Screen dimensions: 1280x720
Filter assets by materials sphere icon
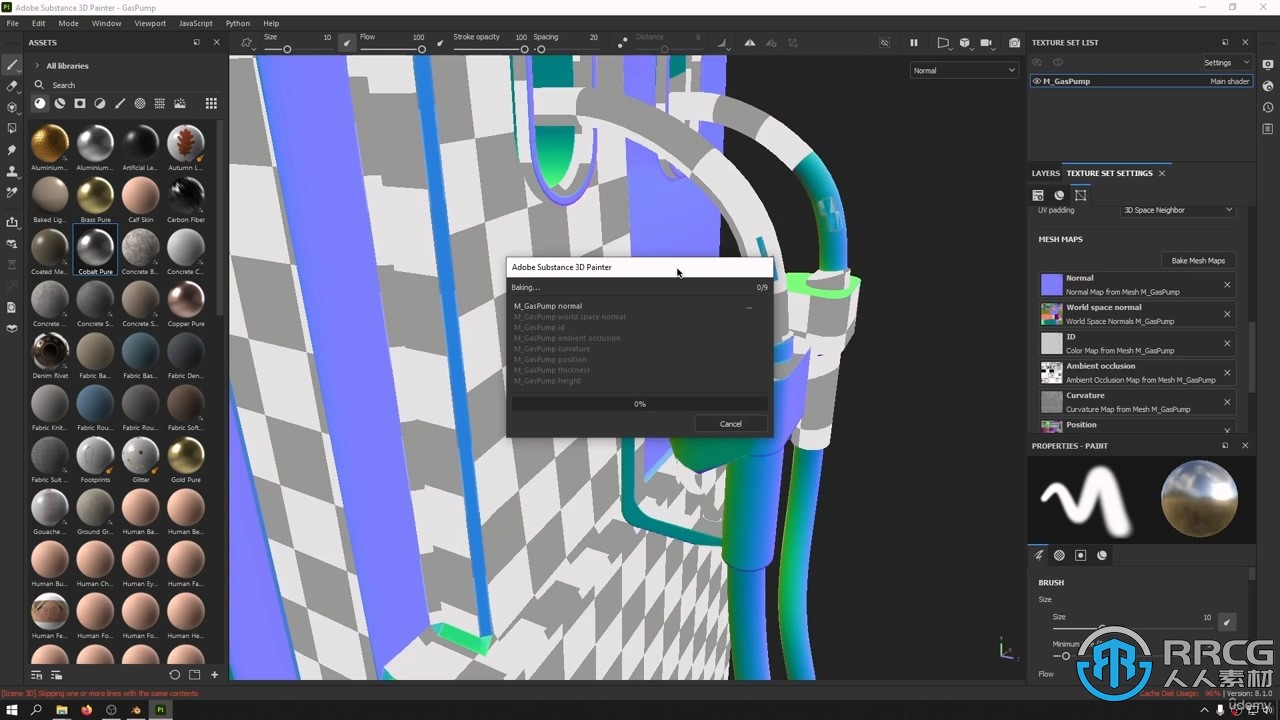pyautogui.click(x=40, y=103)
